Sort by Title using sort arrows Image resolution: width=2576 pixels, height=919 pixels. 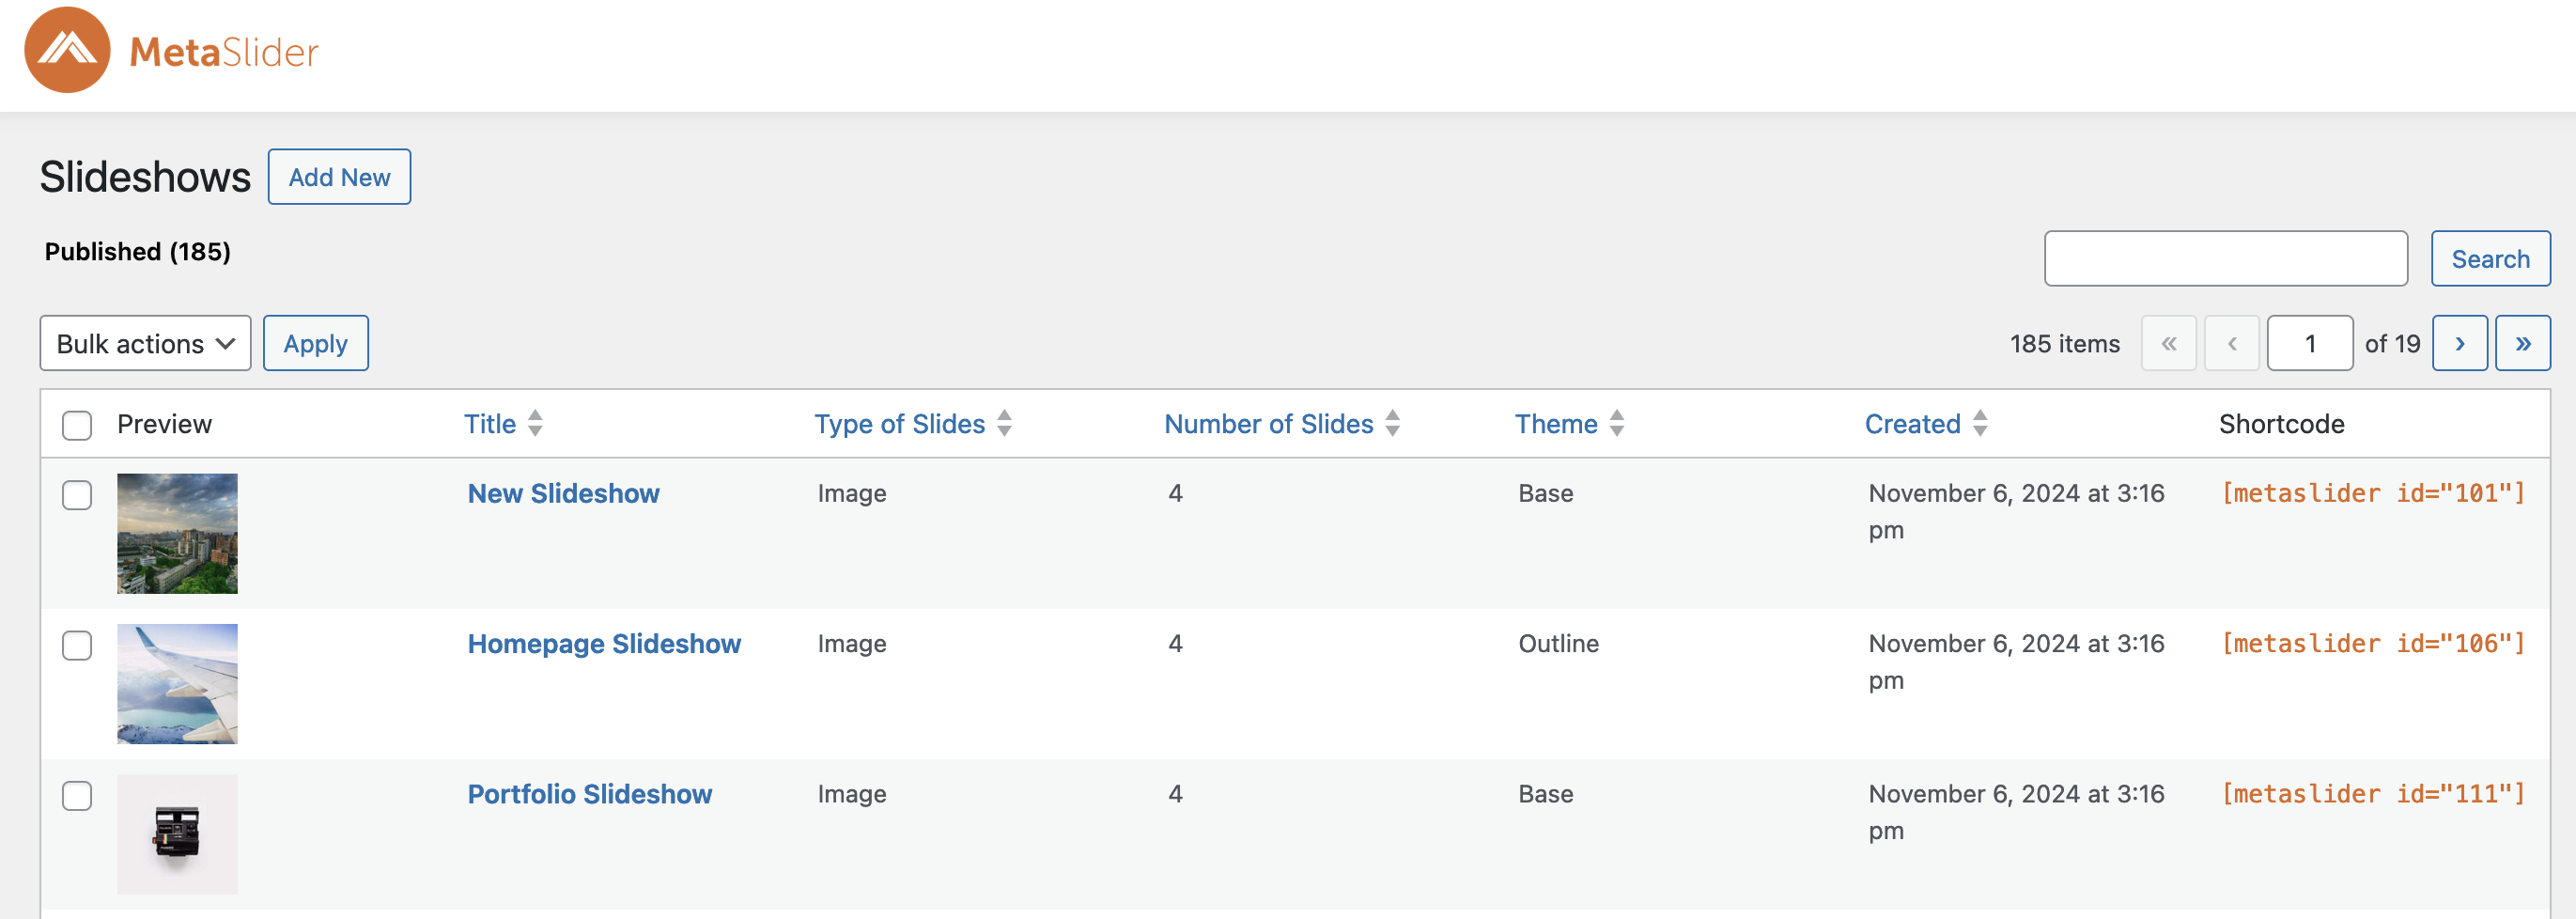tap(535, 424)
